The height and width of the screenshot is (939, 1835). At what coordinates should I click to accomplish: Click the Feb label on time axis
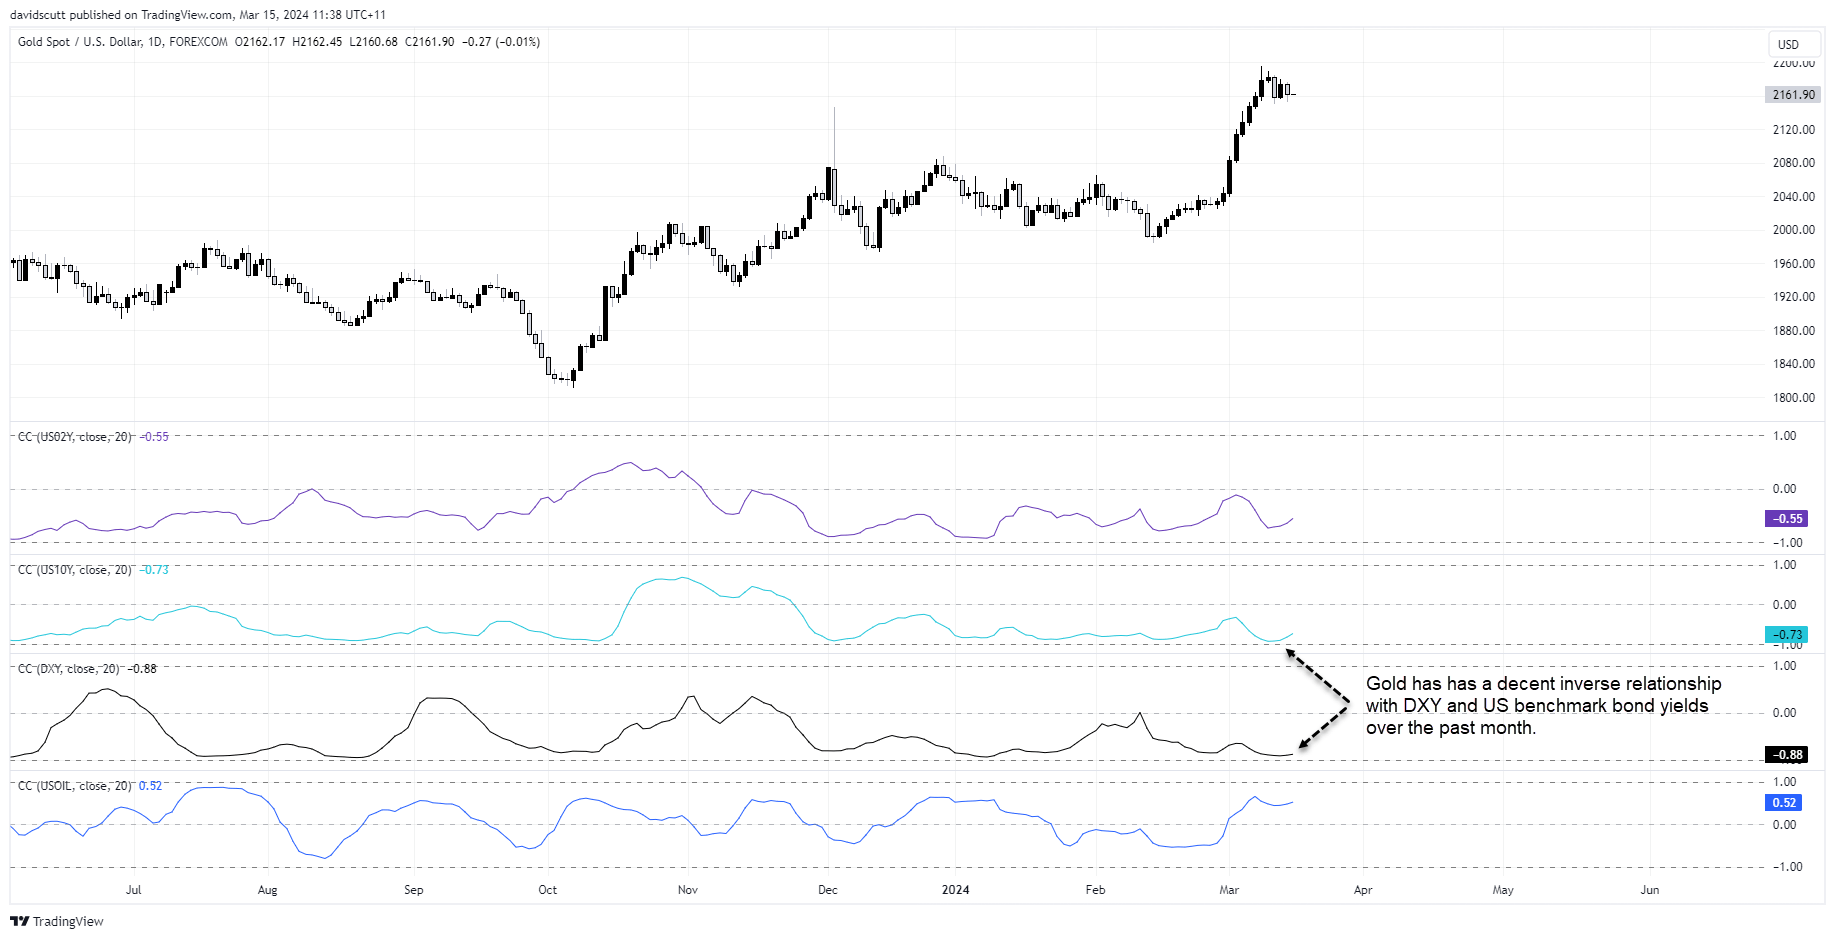(x=1096, y=890)
